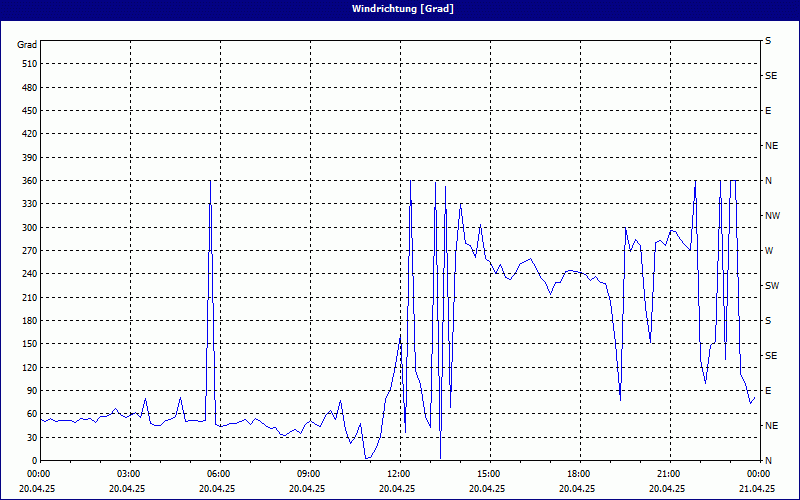Click the 180 tick label on the left axis
The image size is (800, 500).
[27, 321]
